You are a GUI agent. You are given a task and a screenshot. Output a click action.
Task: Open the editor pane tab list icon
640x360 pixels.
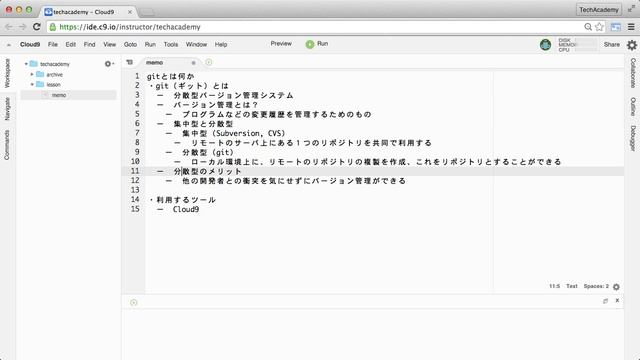130,62
